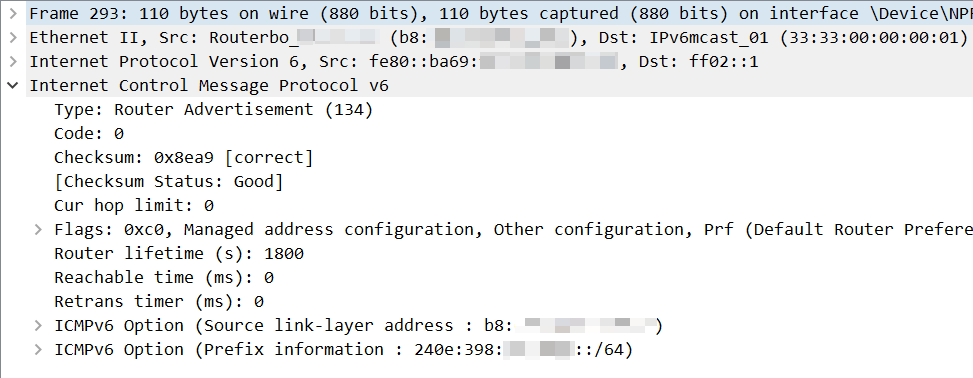Viewport: 973px width, 378px height.
Task: Select the Reachable time (ms) field
Action: [x=164, y=277]
